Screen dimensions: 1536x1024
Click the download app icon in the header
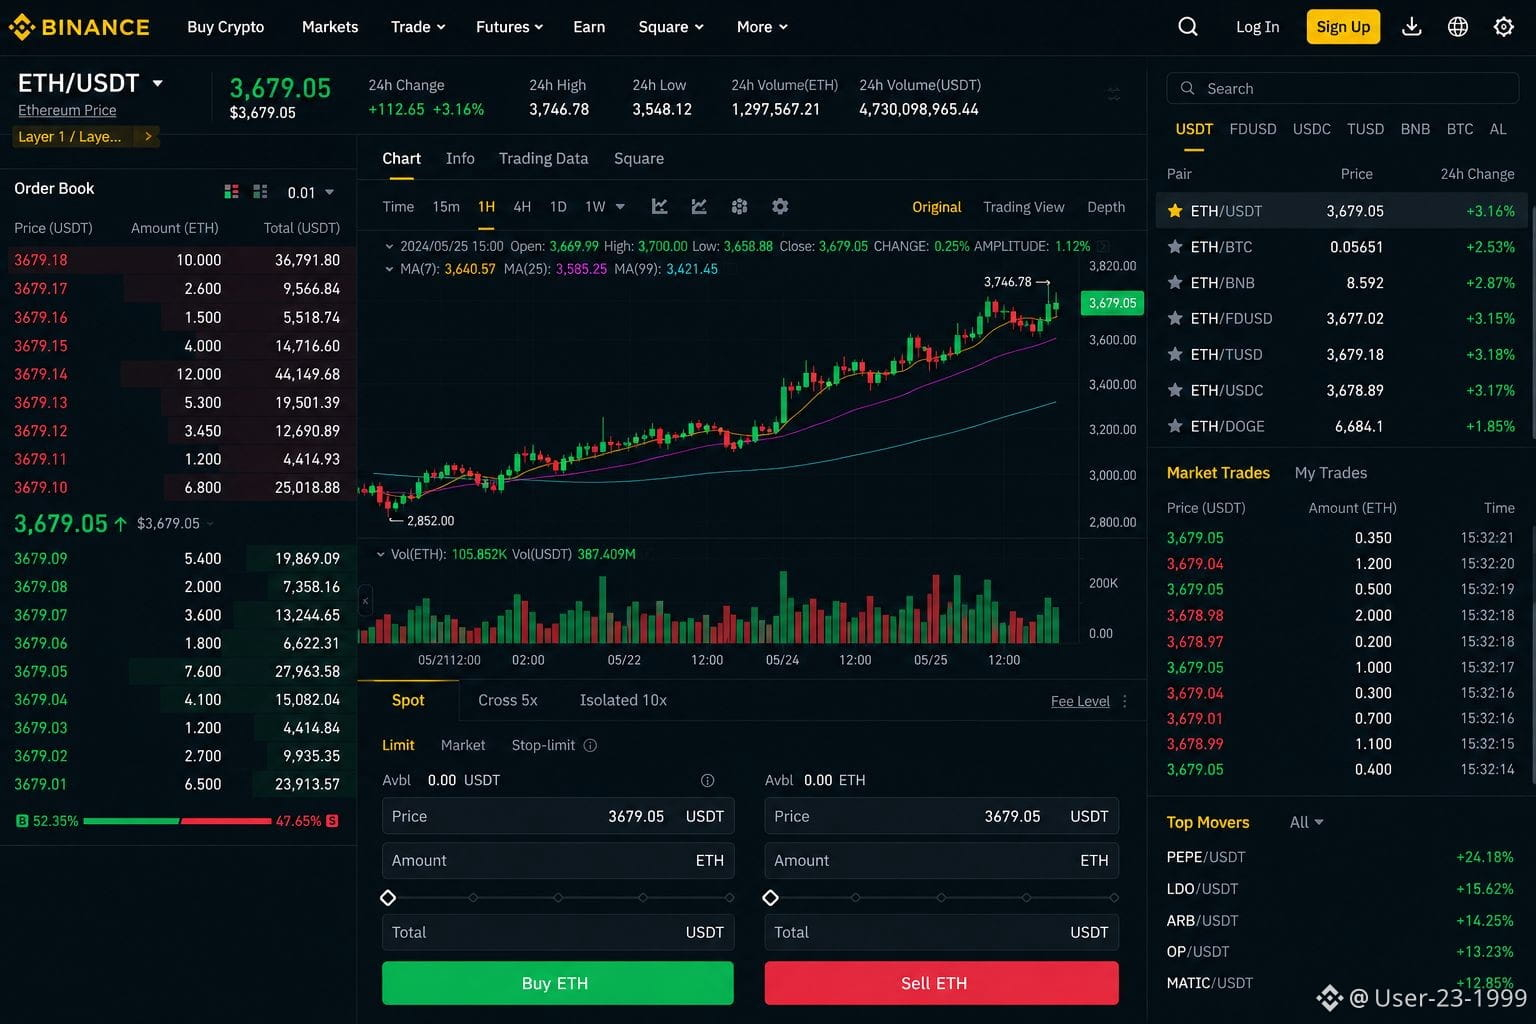pyautogui.click(x=1412, y=27)
